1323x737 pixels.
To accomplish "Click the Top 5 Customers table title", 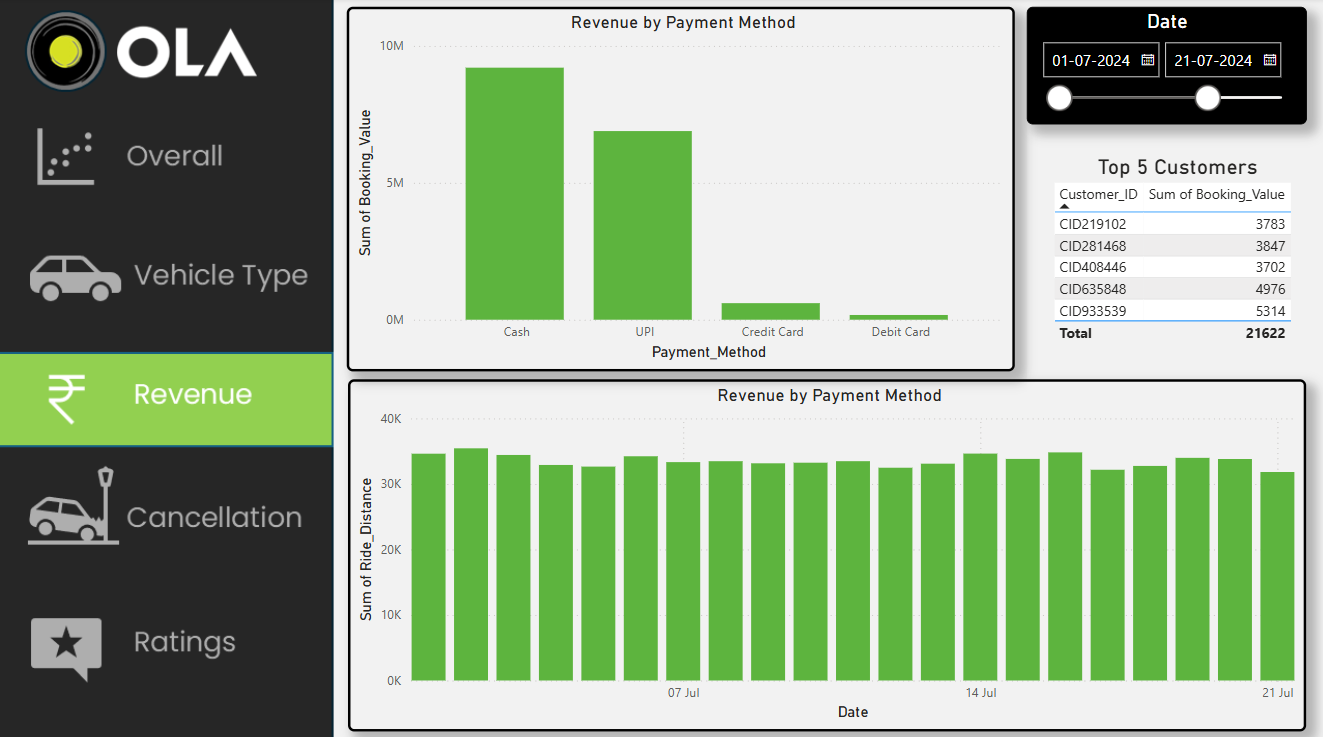I will point(1178,167).
